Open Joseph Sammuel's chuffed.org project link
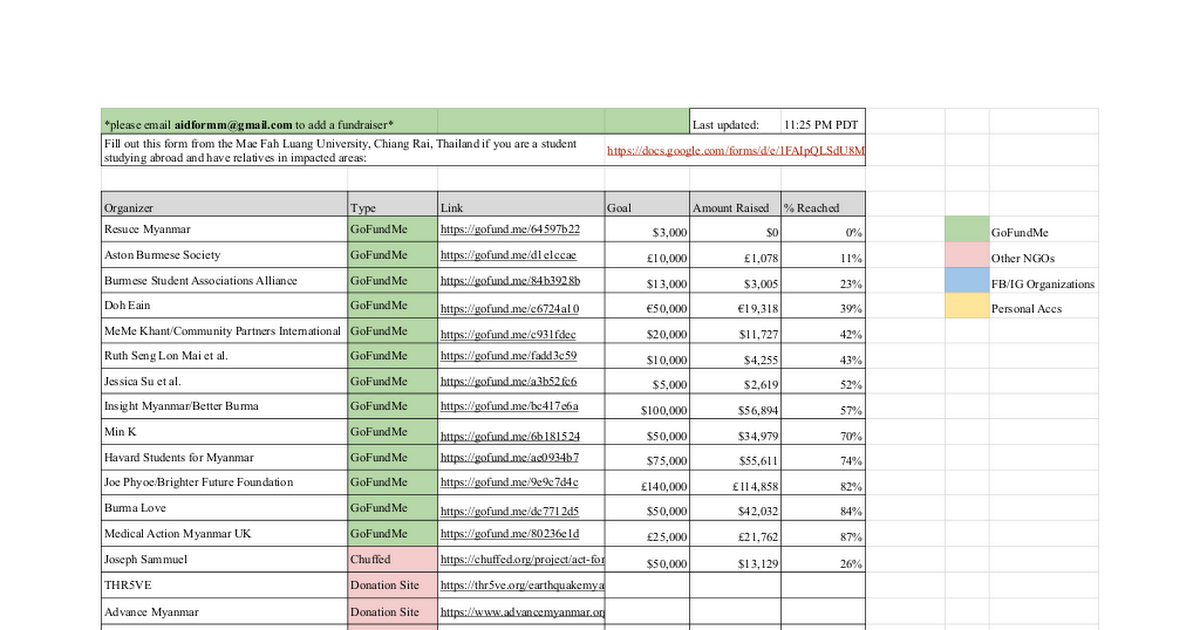Image resolution: width=1200 pixels, height=630 pixels. coord(522,560)
